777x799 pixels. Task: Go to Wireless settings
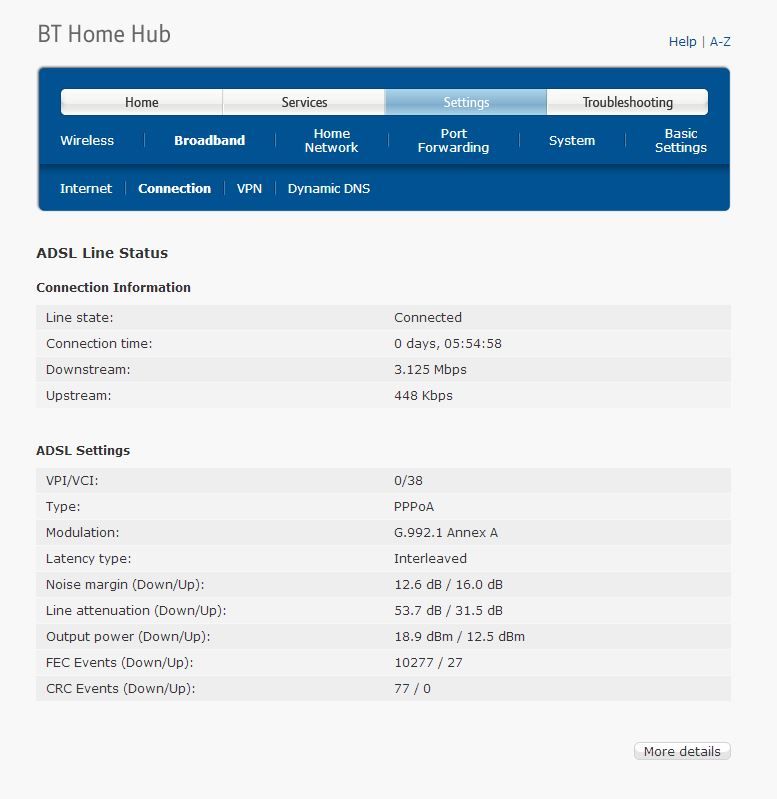[x=87, y=140]
